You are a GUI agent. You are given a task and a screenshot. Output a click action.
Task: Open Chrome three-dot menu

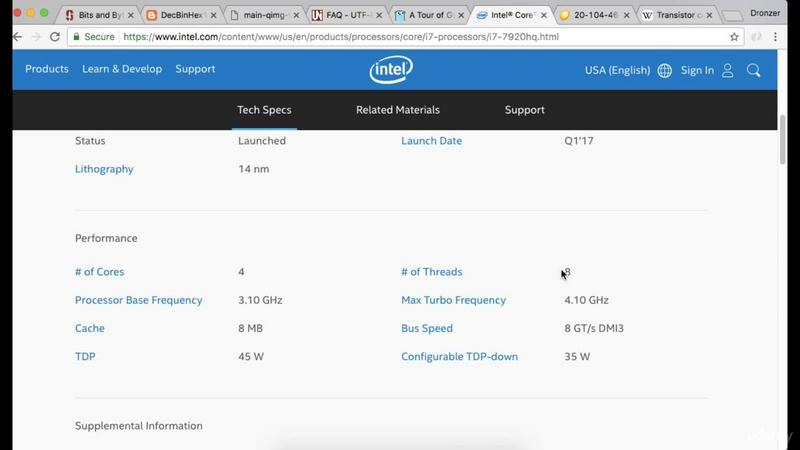(x=775, y=37)
